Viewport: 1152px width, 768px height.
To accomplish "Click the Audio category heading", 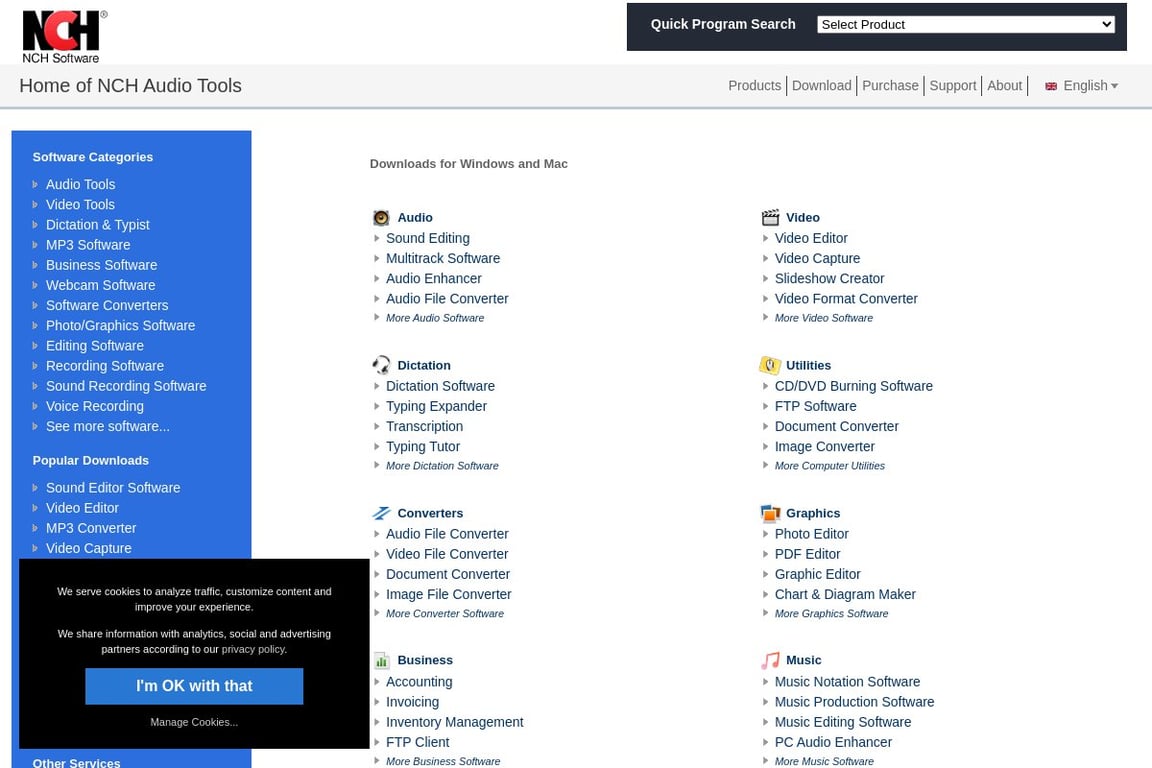I will tap(415, 218).
